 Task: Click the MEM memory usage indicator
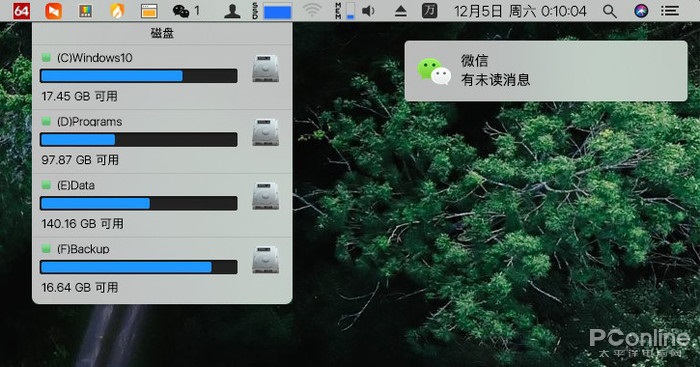point(345,11)
